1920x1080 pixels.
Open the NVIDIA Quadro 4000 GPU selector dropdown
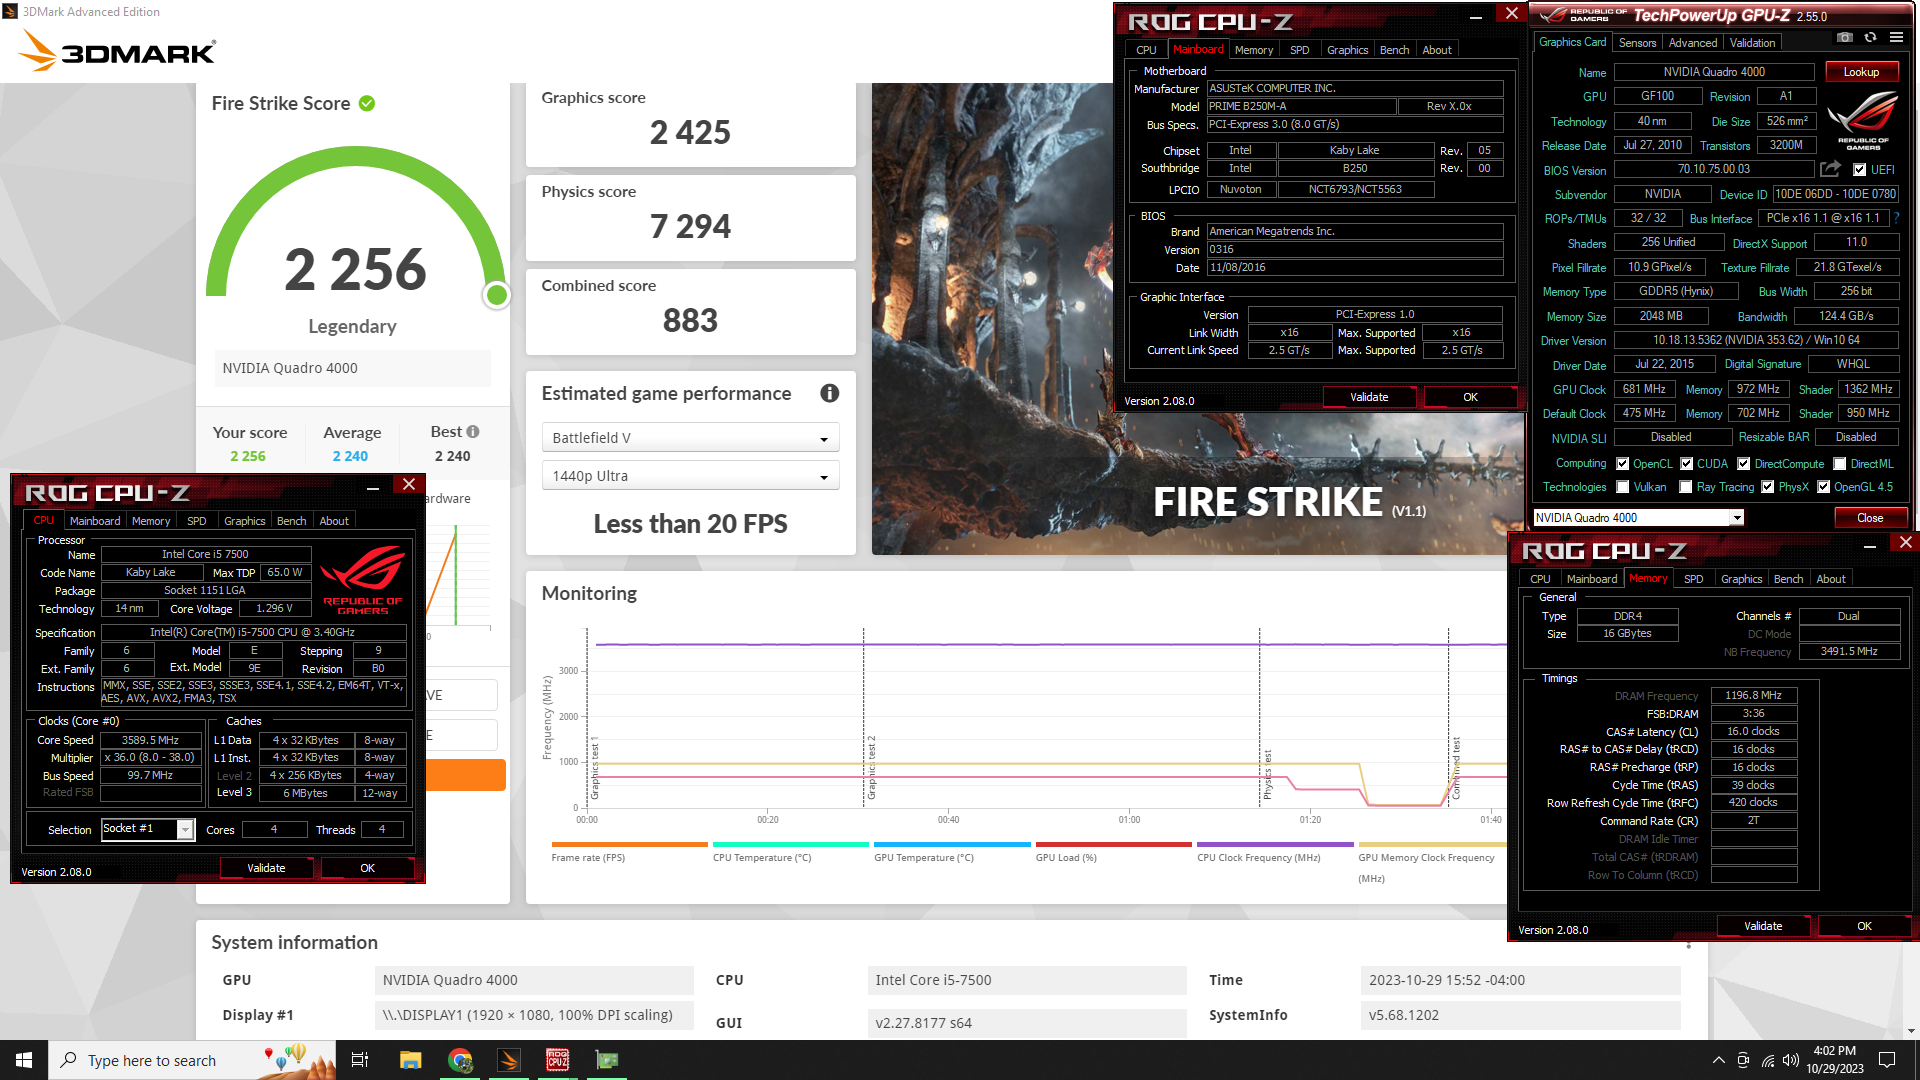[x=1638, y=517]
